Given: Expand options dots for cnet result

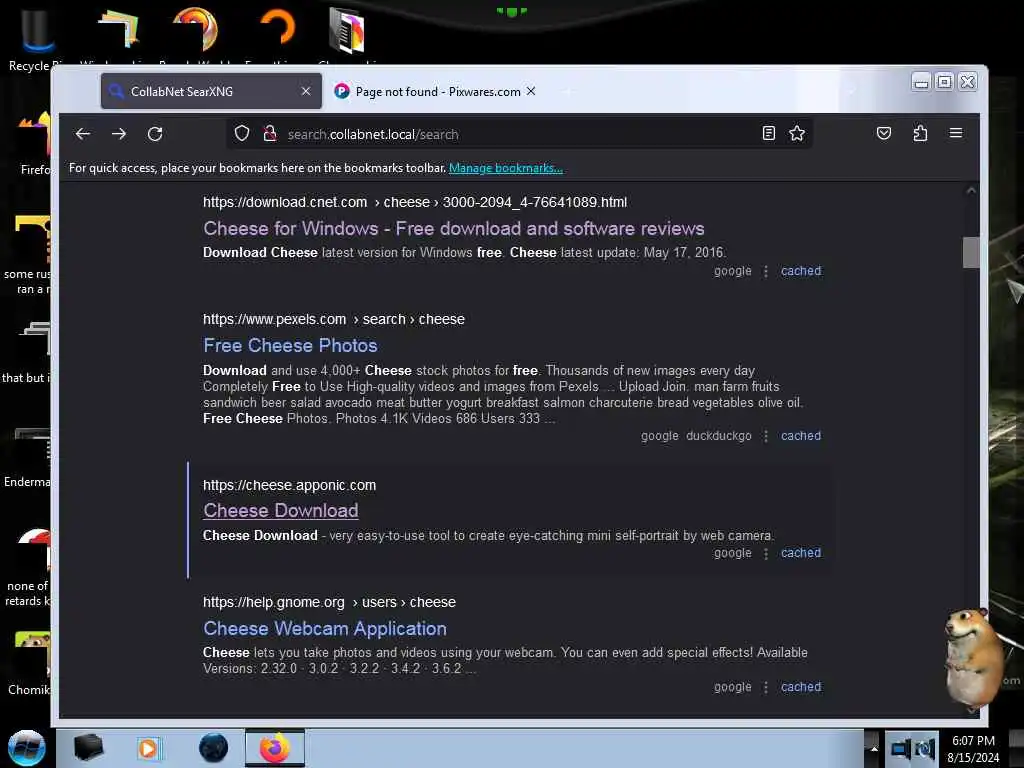Looking at the screenshot, I should (766, 271).
